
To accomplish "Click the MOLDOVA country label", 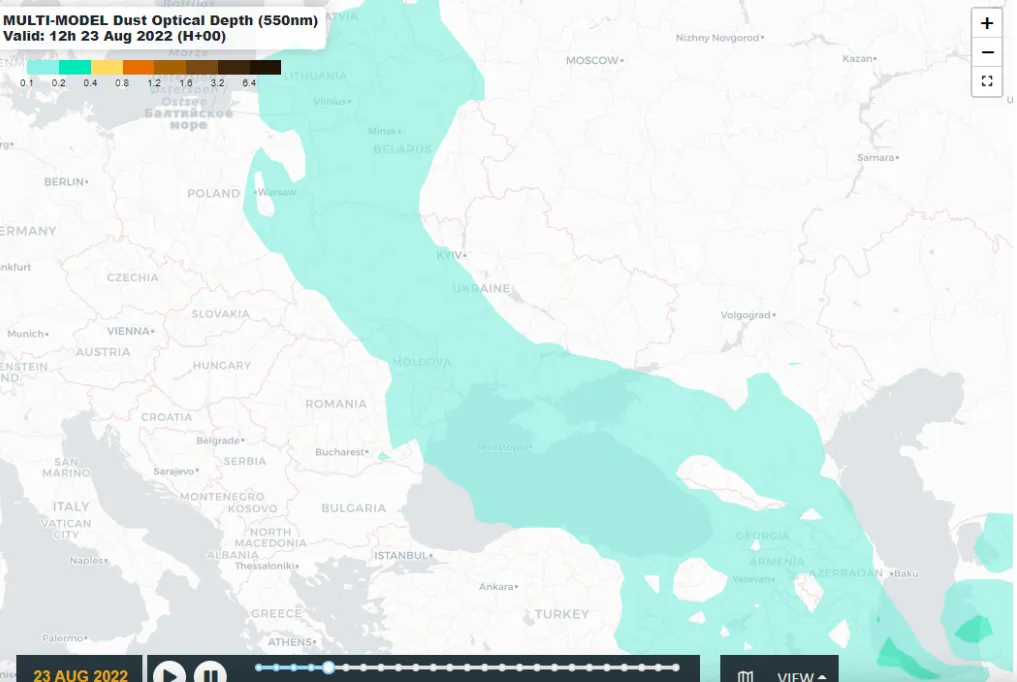I will [x=422, y=362].
